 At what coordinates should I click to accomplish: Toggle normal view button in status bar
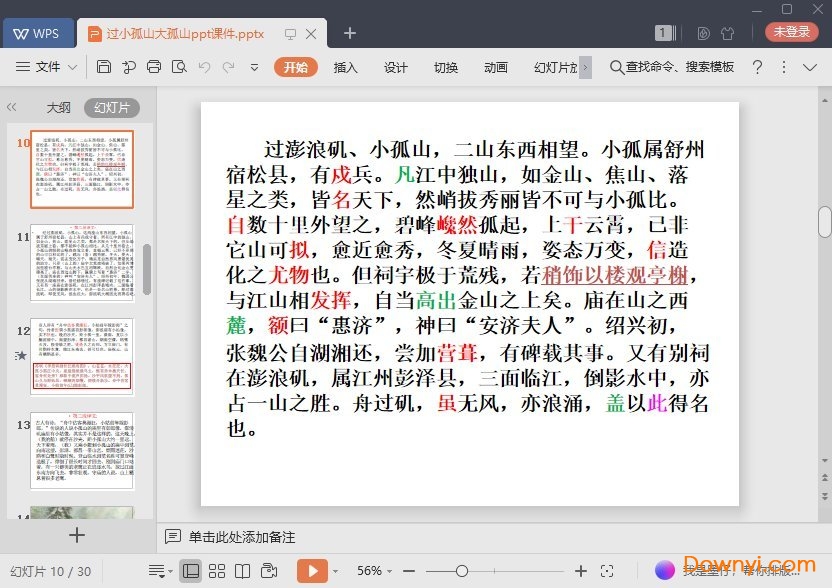click(190, 570)
